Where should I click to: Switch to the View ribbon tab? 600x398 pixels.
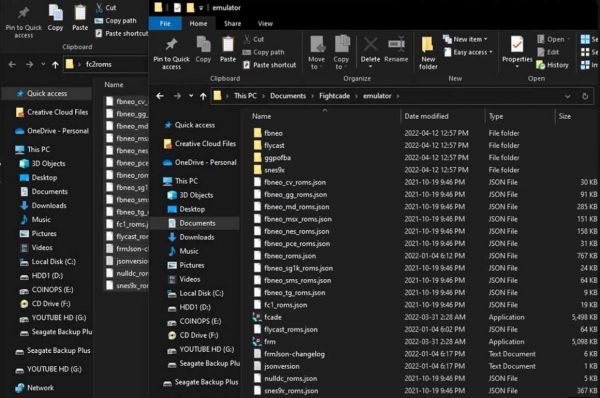[x=265, y=23]
